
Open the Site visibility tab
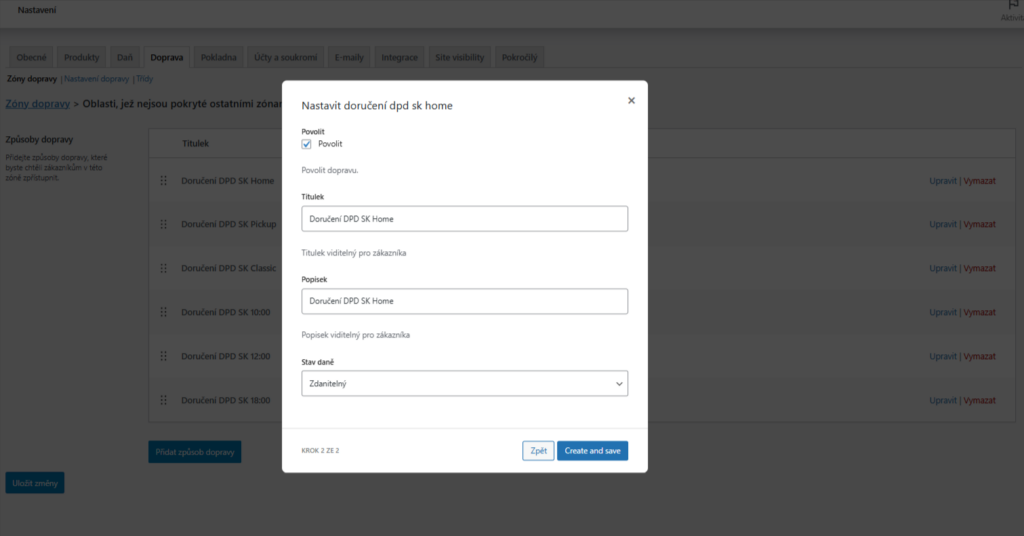(x=460, y=57)
